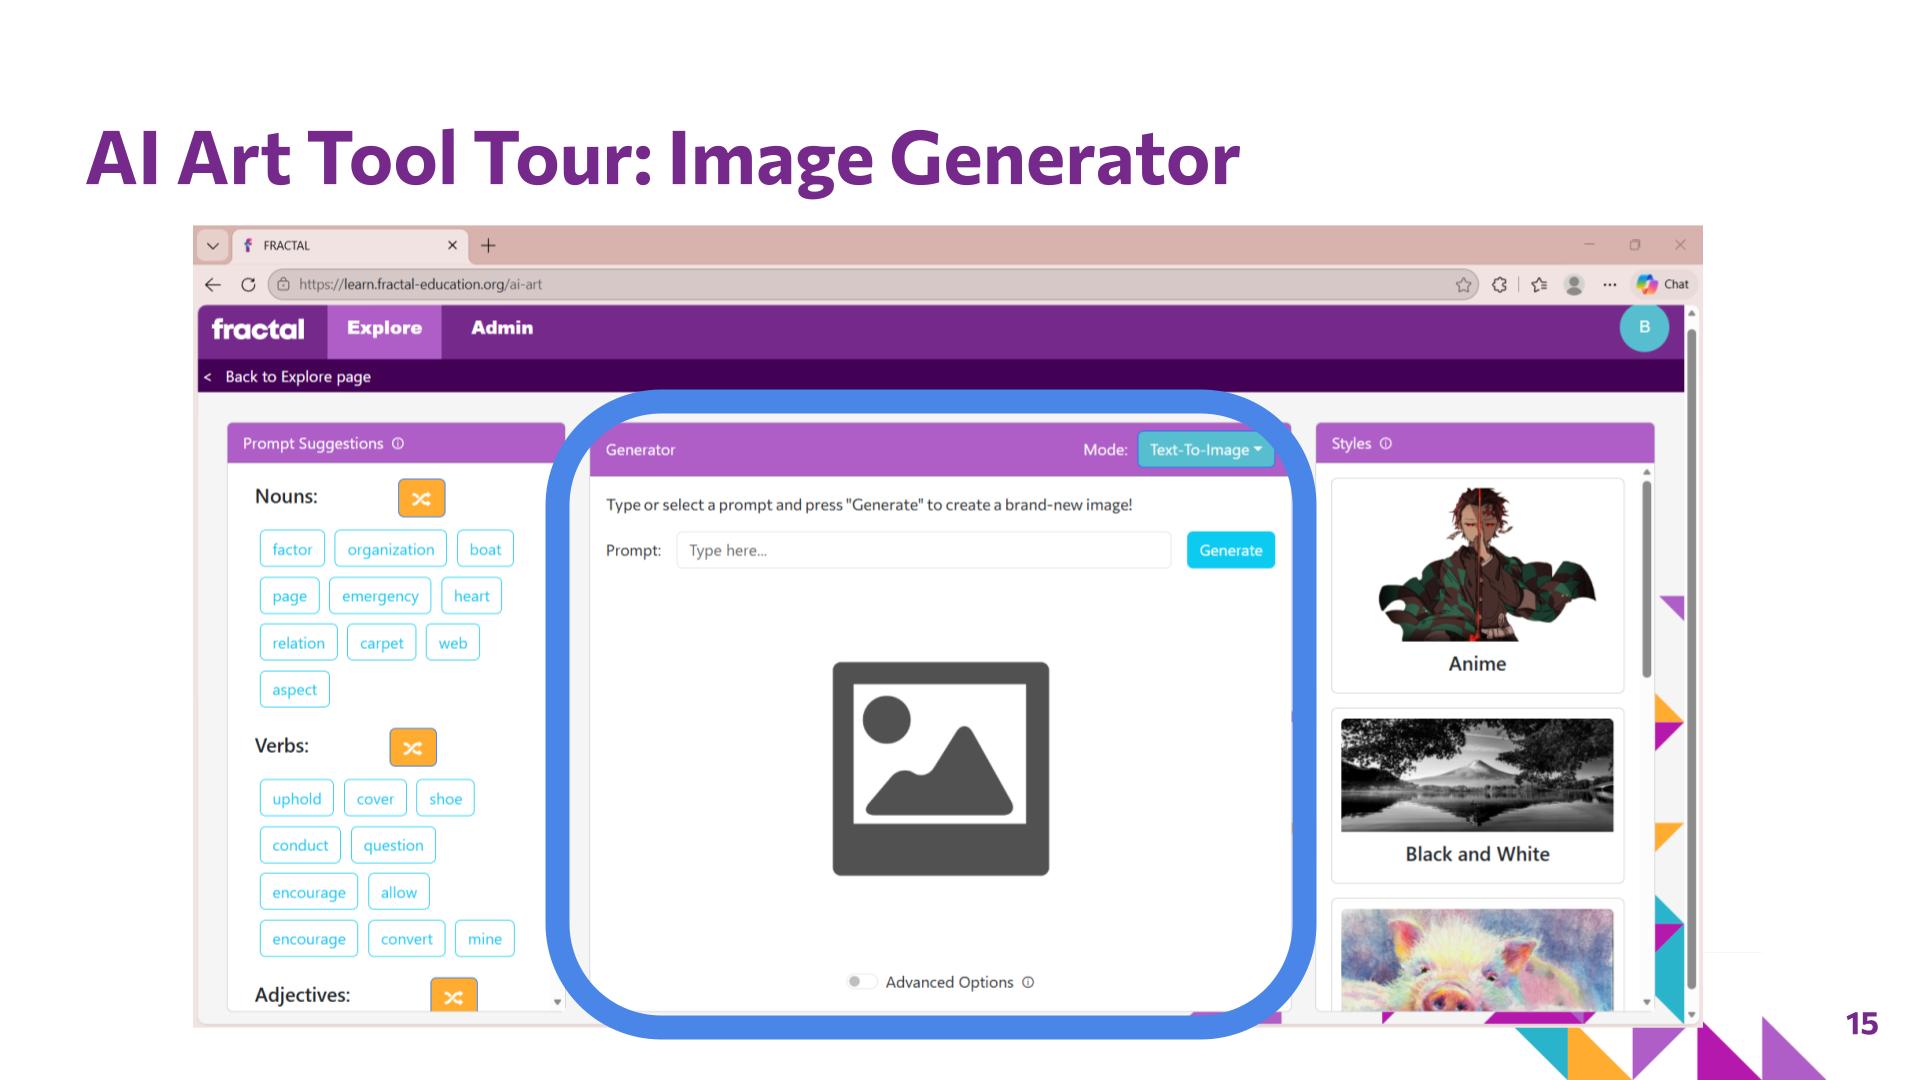Viewport: 1920px width, 1080px height.
Task: Choose the noun "factor"
Action: [292, 549]
